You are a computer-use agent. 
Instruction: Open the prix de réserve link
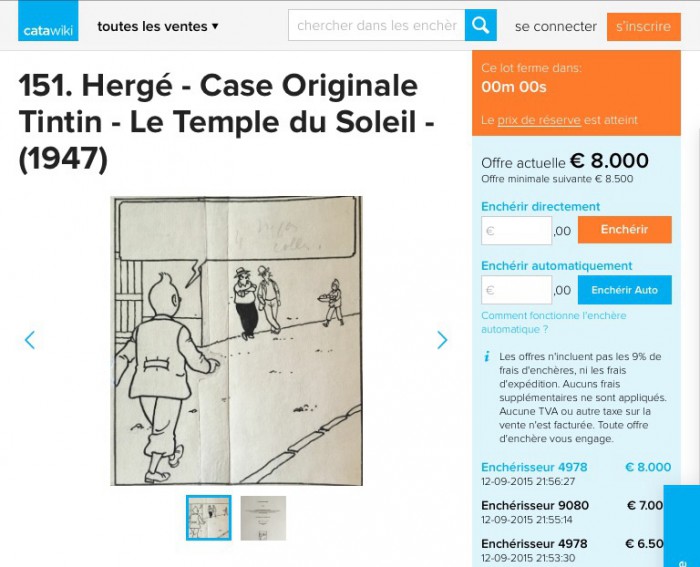(539, 120)
